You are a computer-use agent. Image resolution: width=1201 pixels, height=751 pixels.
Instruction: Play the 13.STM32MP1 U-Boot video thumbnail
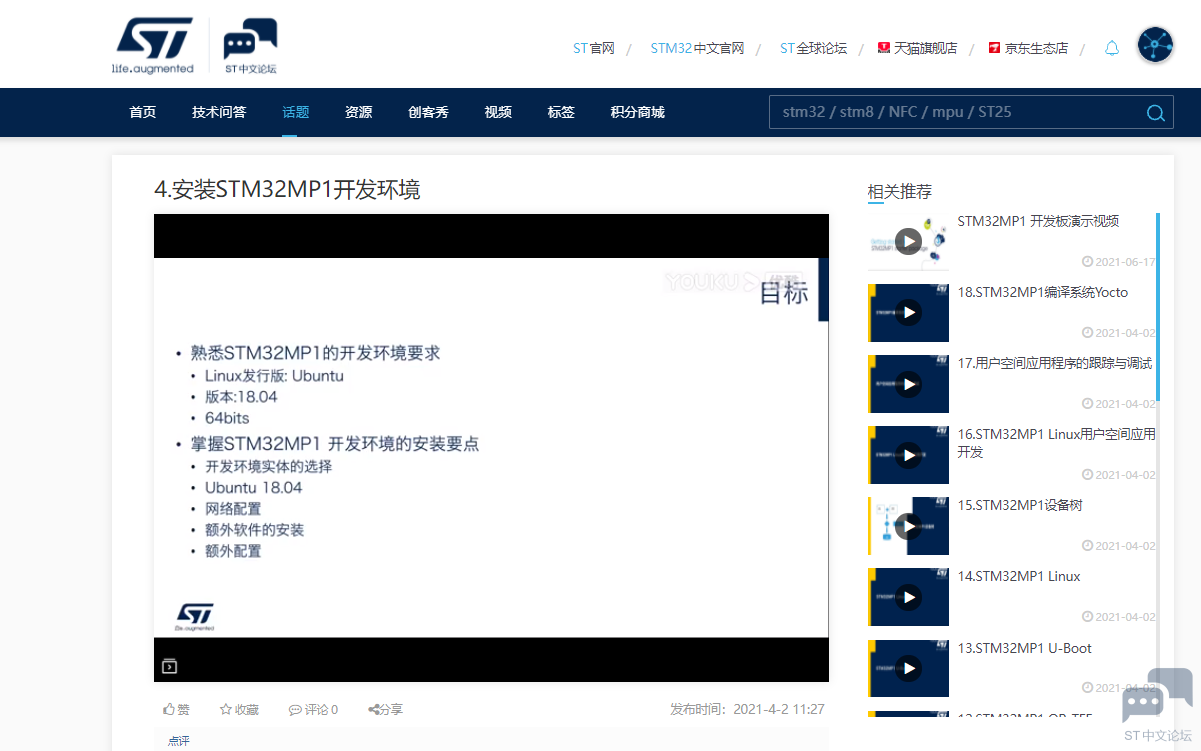coord(908,668)
